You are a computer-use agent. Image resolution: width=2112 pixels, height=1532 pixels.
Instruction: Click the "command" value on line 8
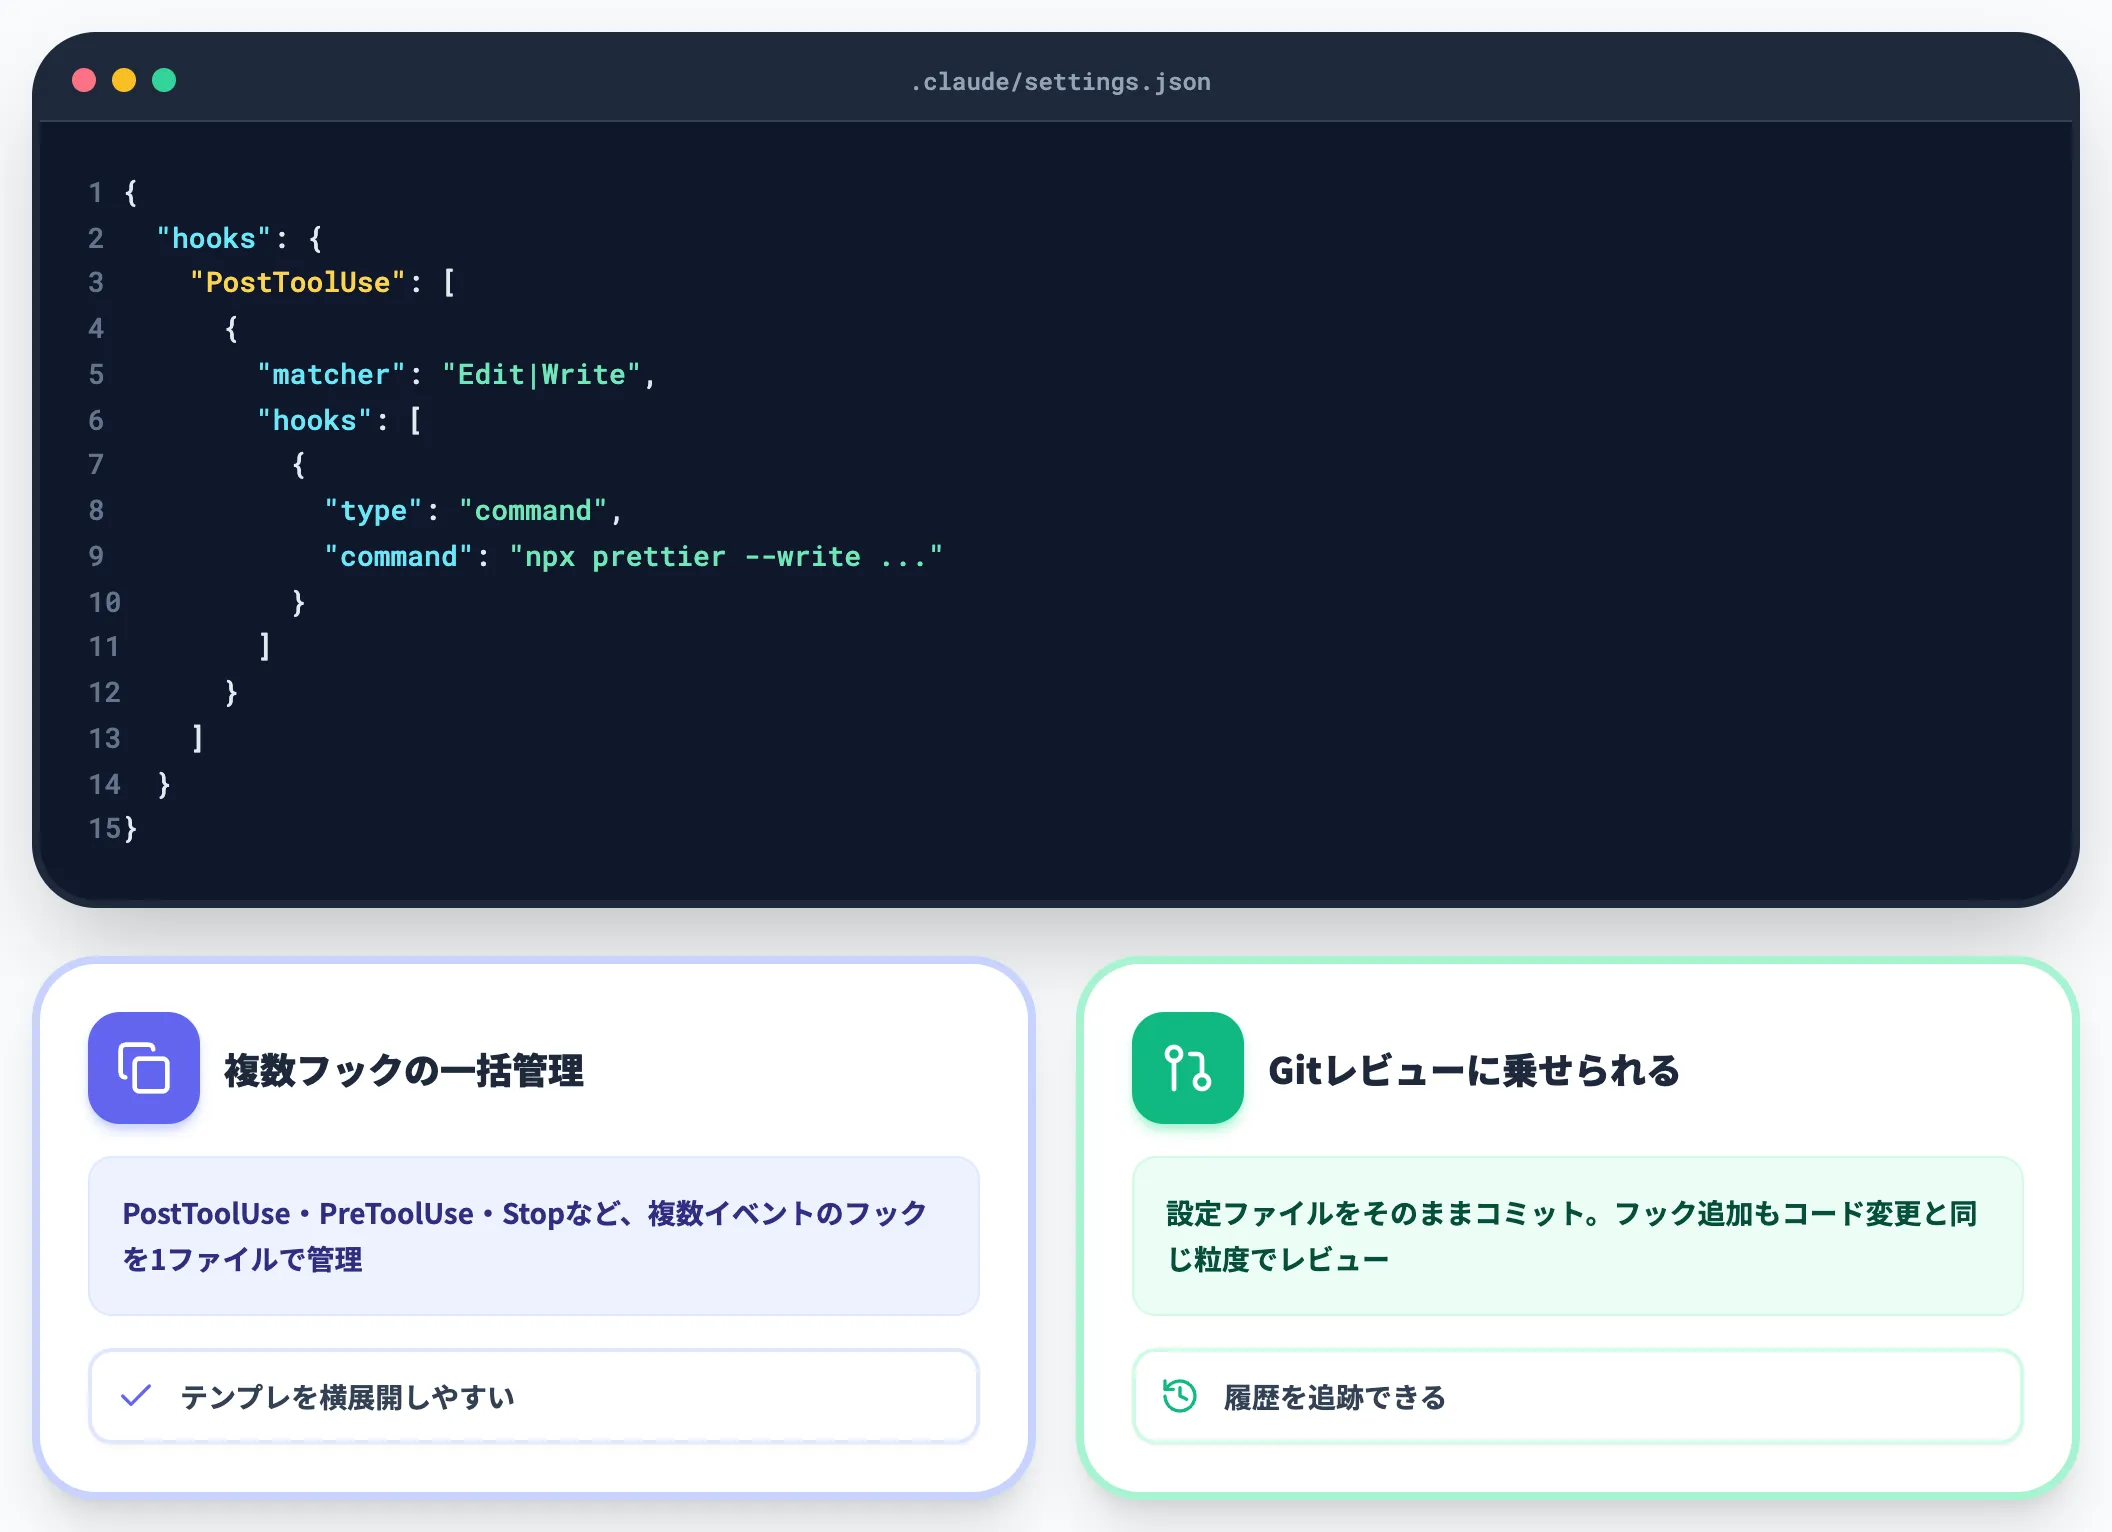pyautogui.click(x=533, y=511)
